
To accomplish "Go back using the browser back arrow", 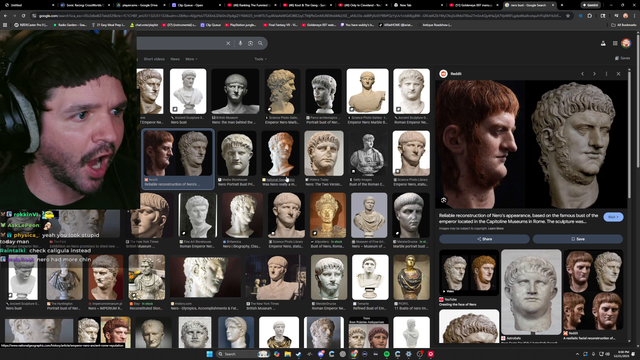I will 5,16.
